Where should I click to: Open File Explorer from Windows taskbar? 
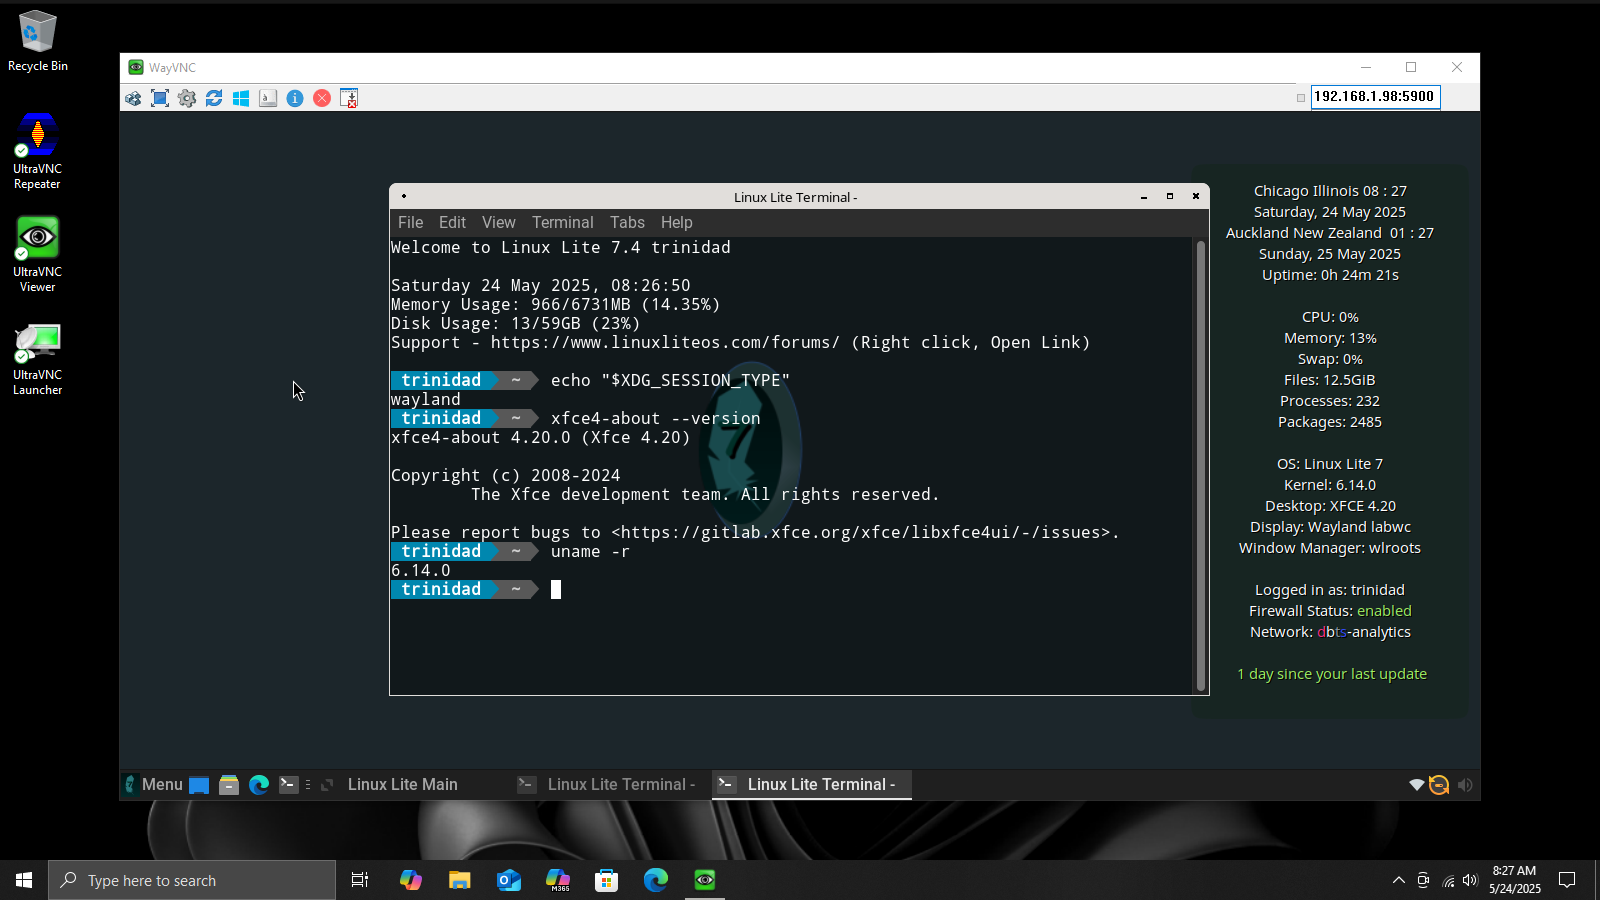point(459,880)
